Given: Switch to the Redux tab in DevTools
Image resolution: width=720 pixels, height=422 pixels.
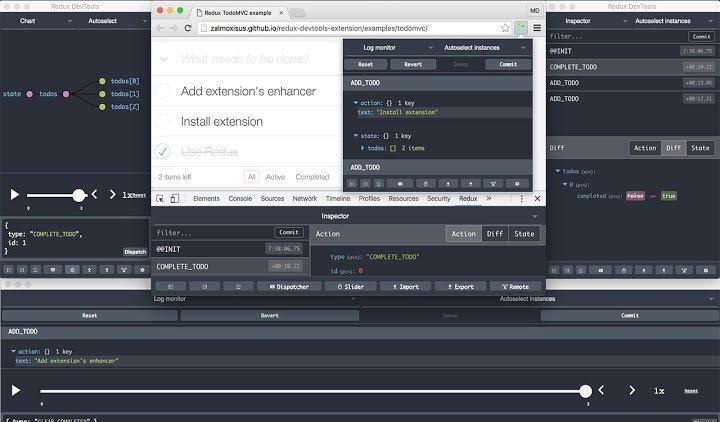Looking at the screenshot, I should 468,199.
